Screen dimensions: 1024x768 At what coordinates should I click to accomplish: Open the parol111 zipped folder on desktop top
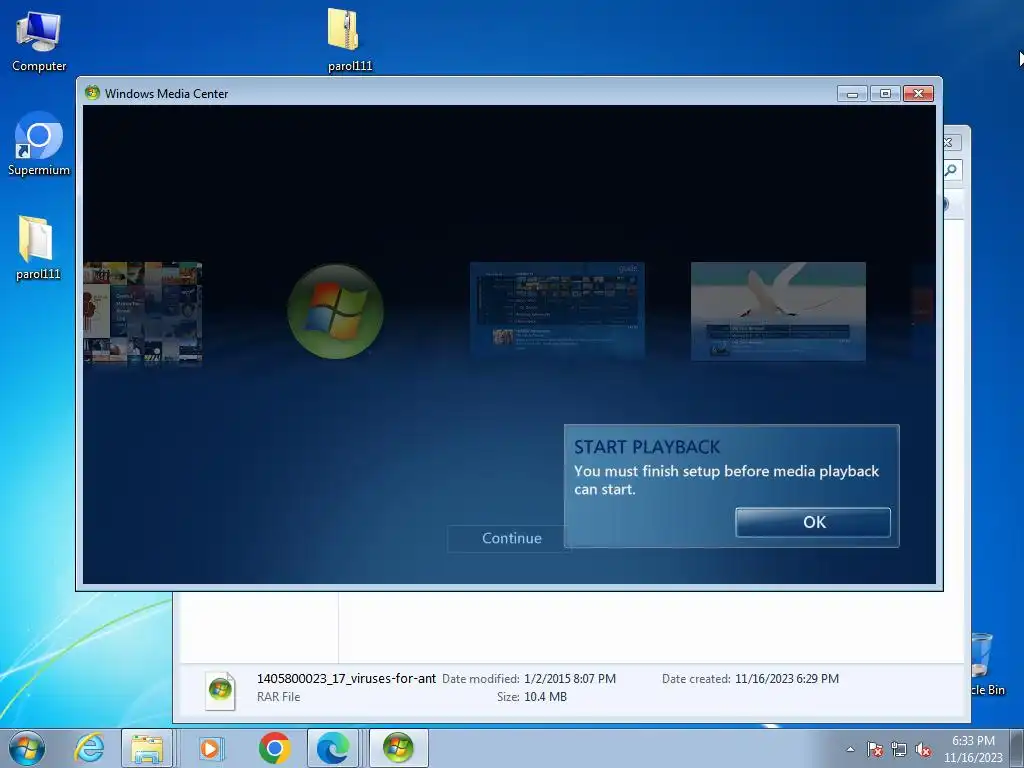[x=349, y=40]
